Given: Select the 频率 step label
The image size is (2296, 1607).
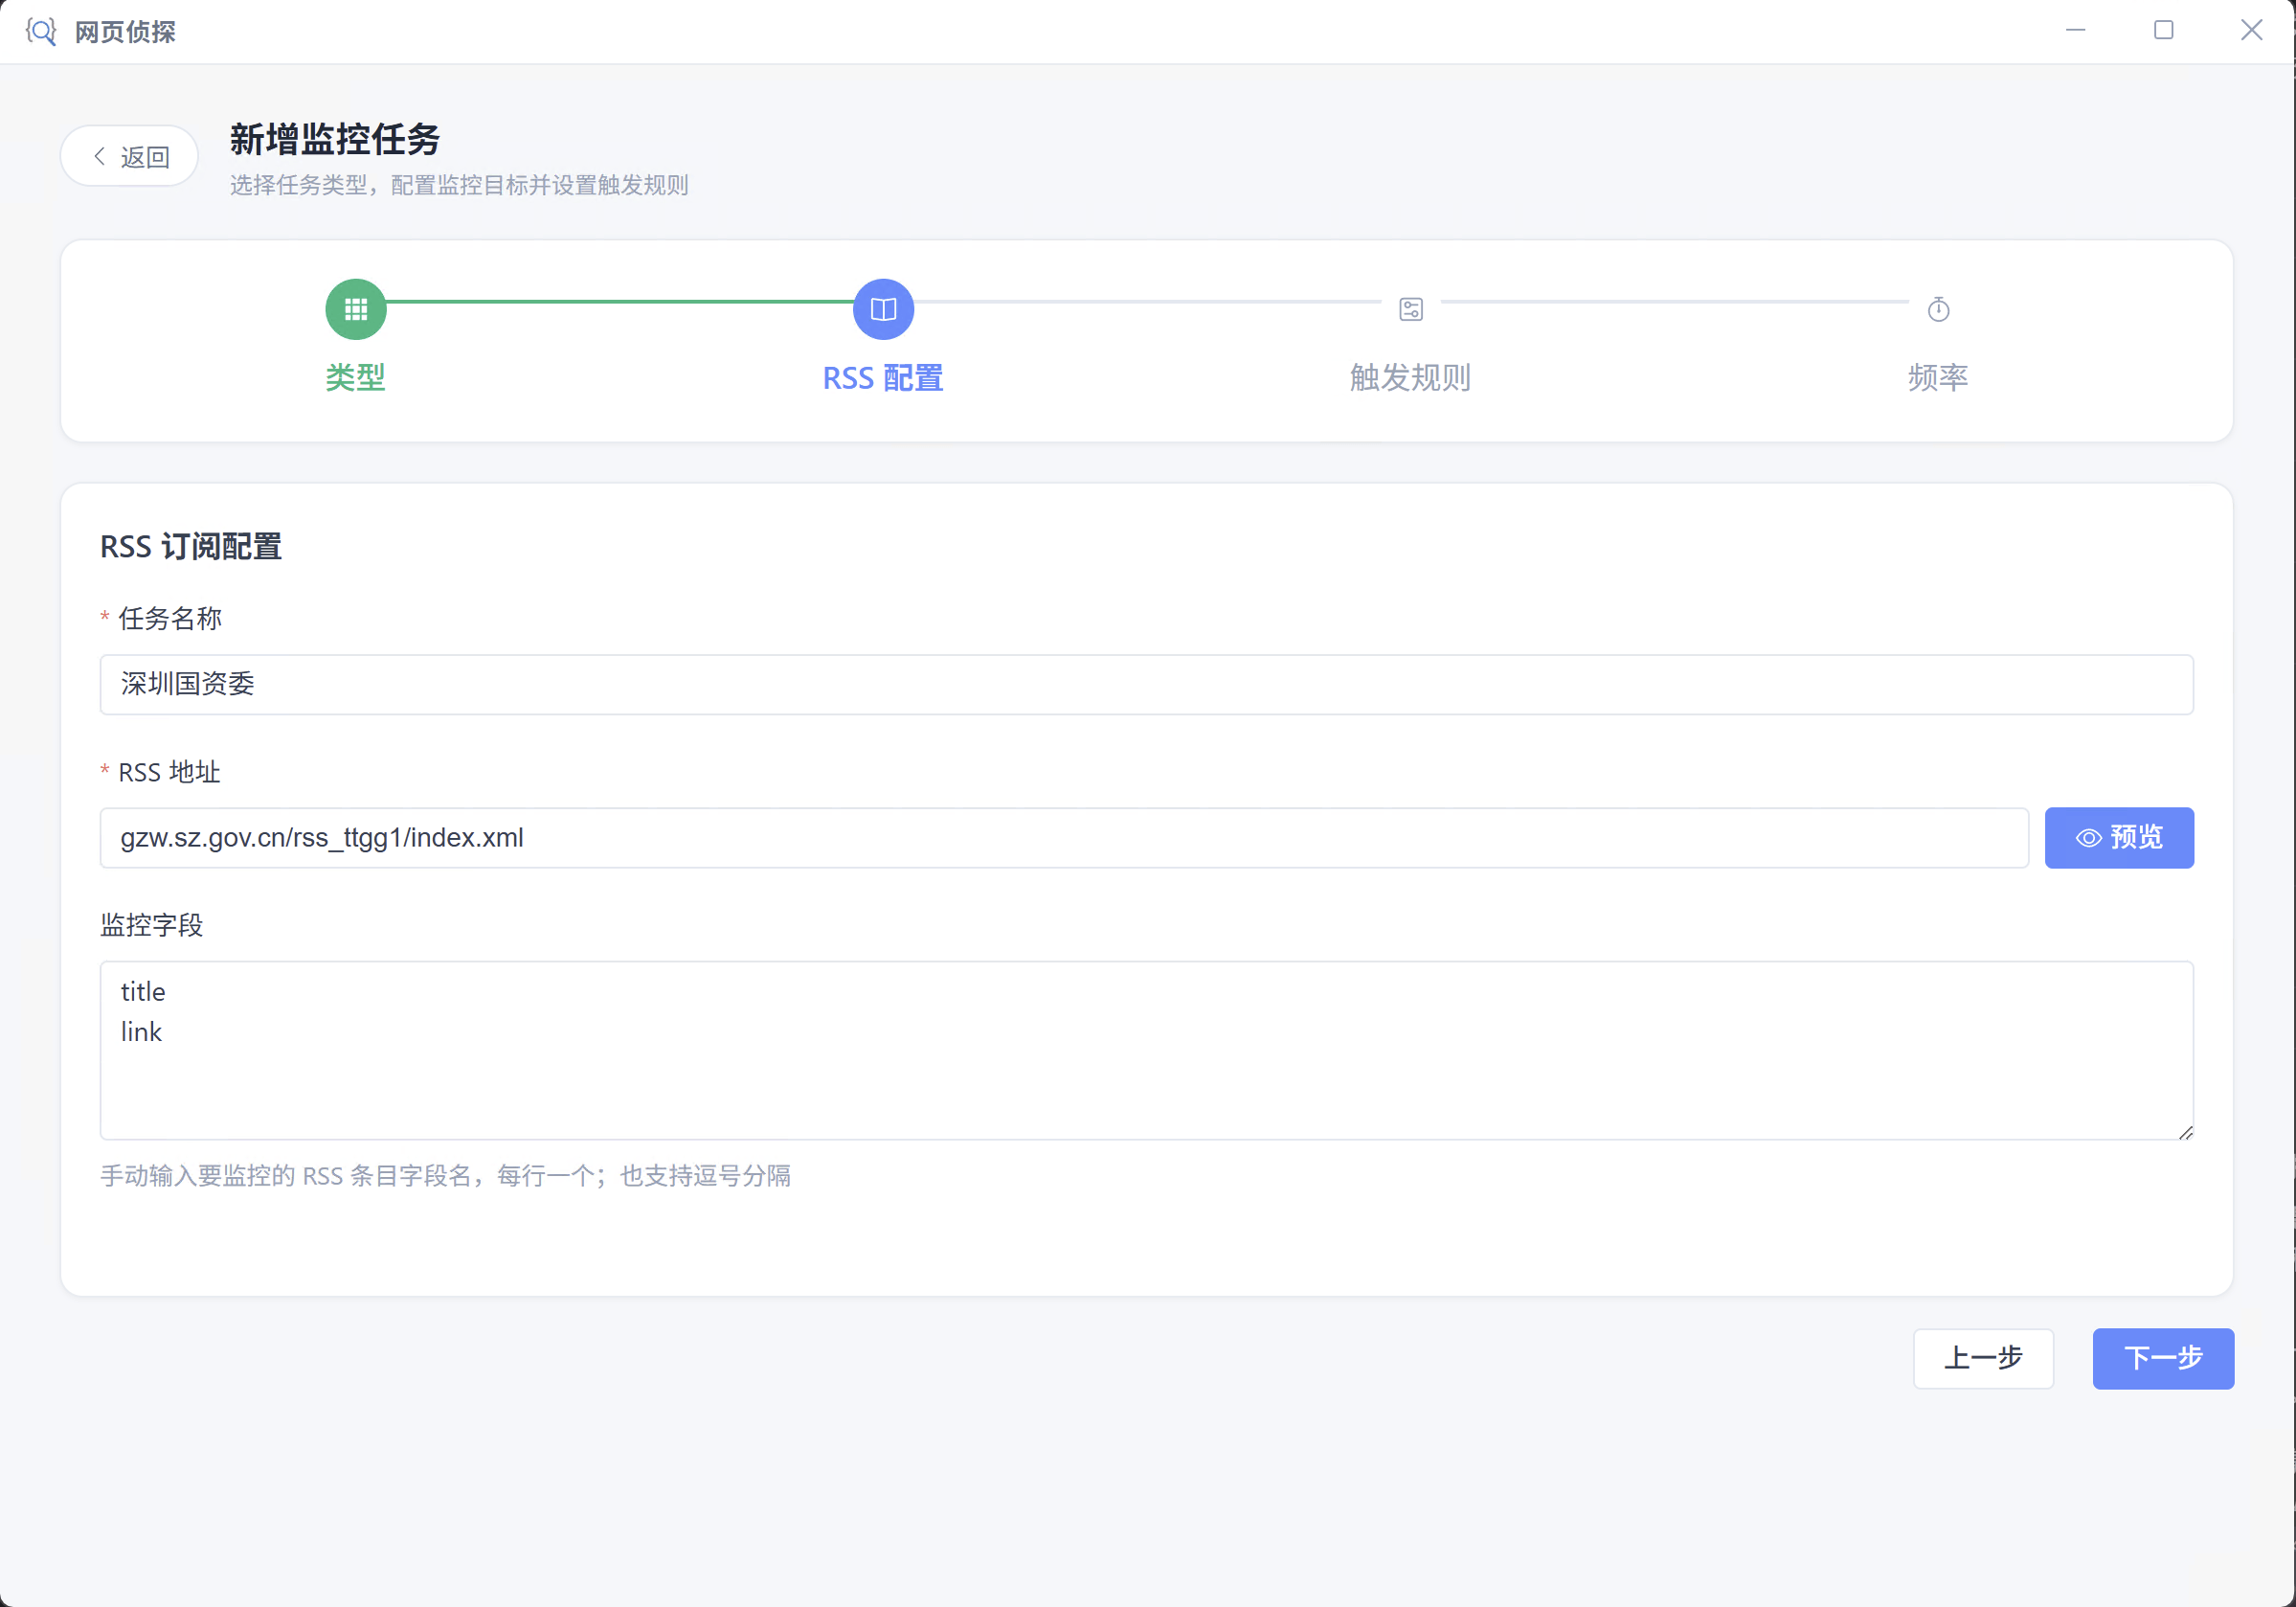Looking at the screenshot, I should point(1938,378).
